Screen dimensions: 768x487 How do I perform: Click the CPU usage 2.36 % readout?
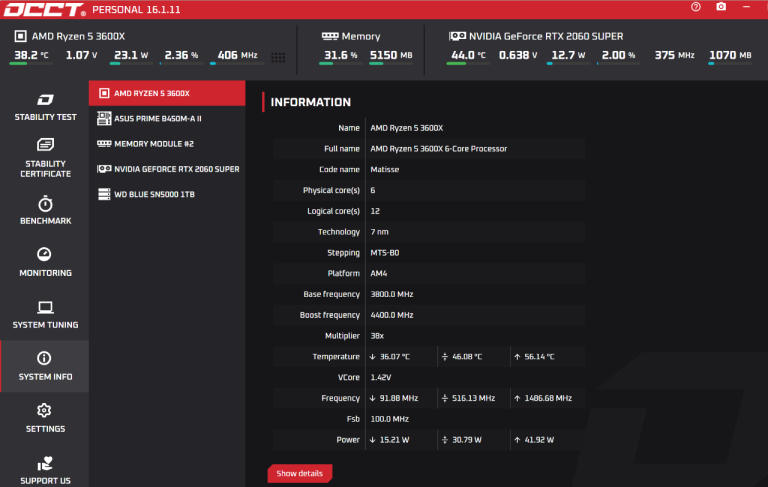click(181, 55)
